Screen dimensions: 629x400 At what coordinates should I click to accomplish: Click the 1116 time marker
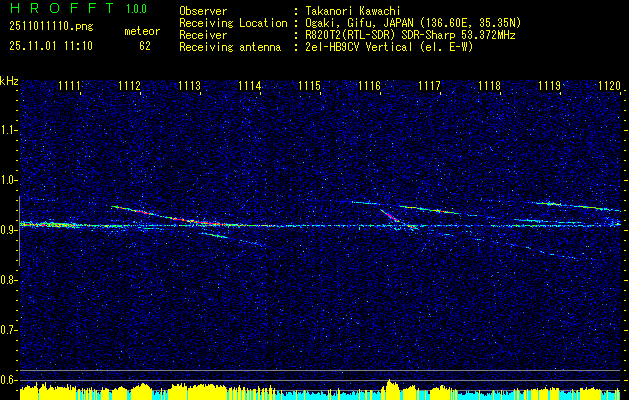click(x=369, y=86)
